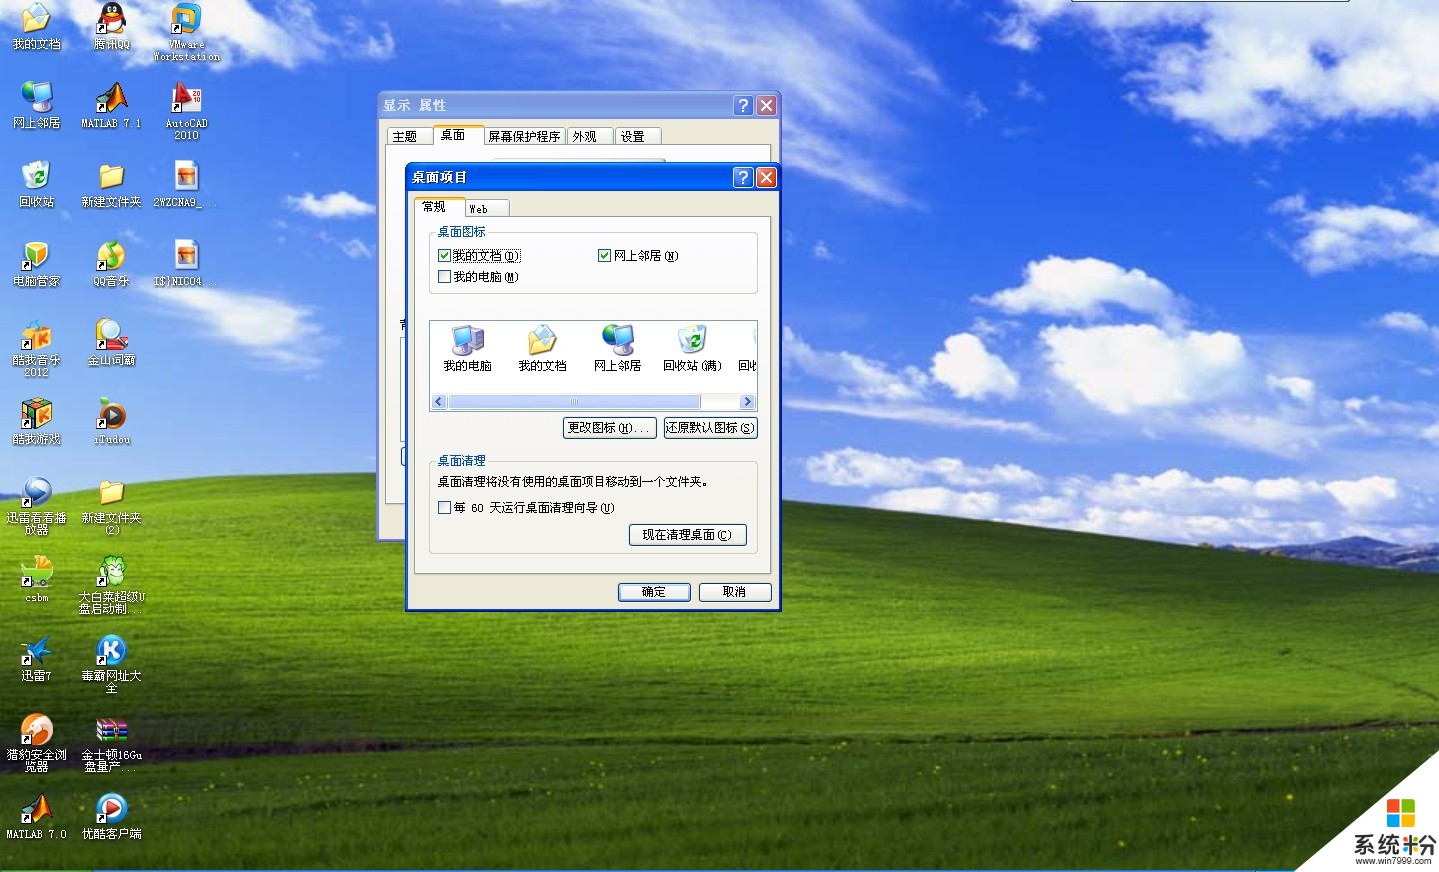The height and width of the screenshot is (872, 1439).
Task: Select the AutoCAD 2010 desktop icon
Action: pos(186,108)
